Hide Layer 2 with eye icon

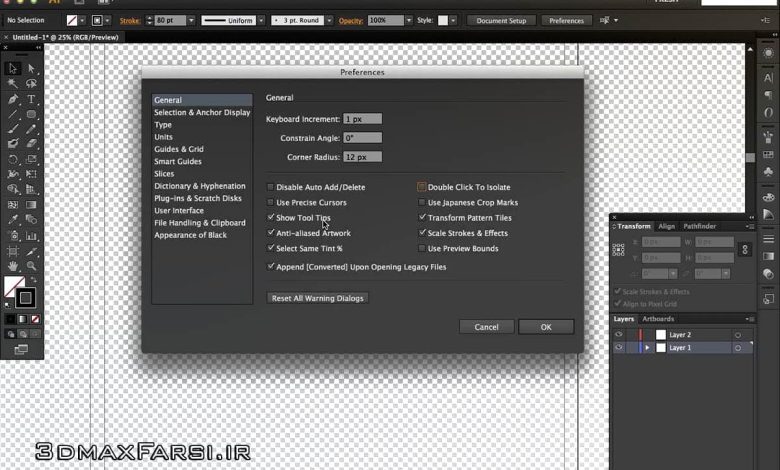click(x=619, y=335)
